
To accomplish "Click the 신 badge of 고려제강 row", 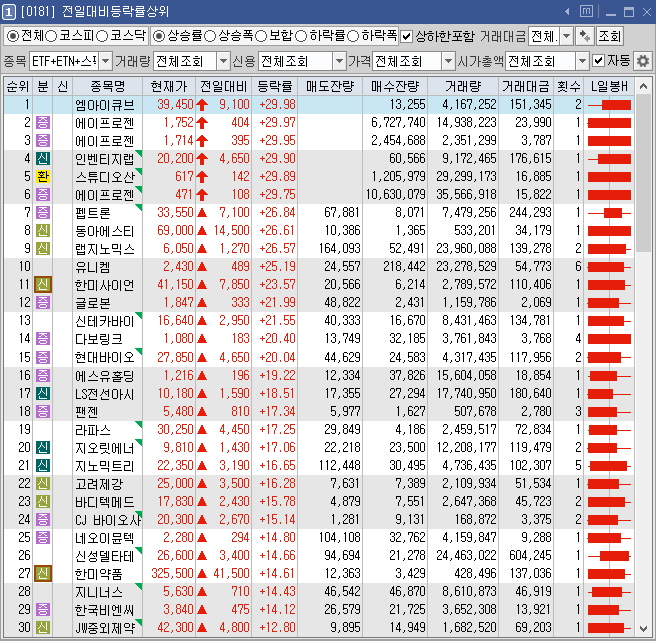I will click(43, 484).
